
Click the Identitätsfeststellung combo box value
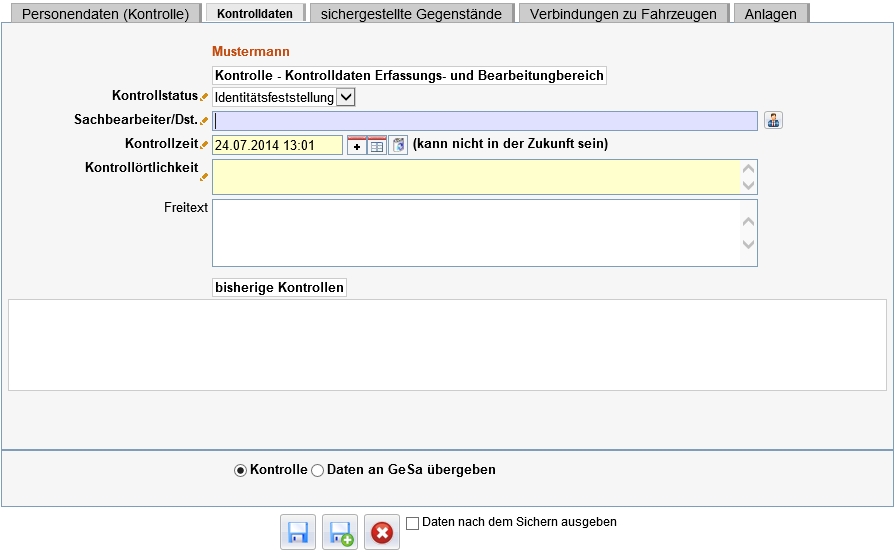274,97
